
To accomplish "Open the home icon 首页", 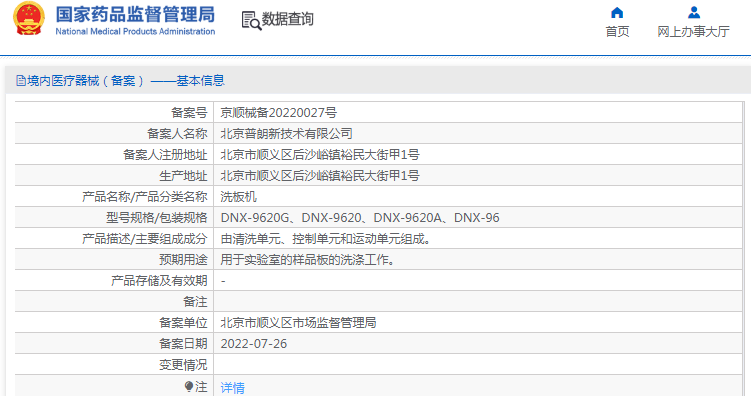I will (x=617, y=12).
